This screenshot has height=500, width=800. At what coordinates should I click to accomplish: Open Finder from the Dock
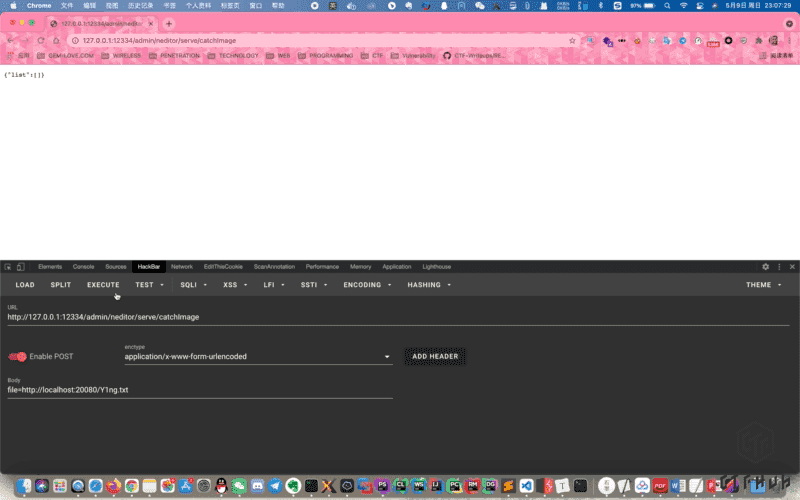tap(24, 485)
